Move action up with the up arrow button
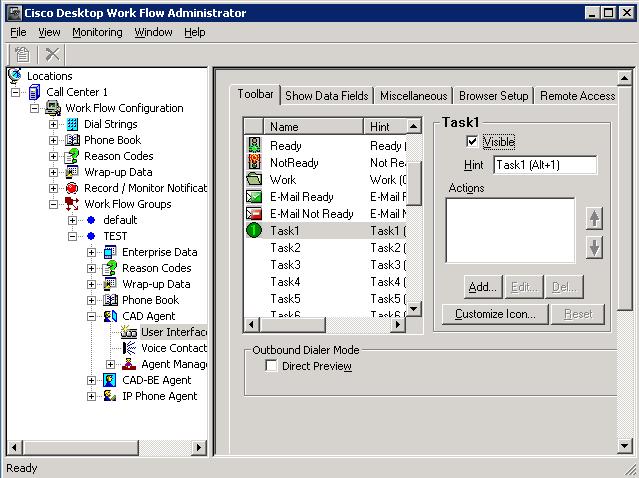The height and width of the screenshot is (478, 639). coord(594,219)
